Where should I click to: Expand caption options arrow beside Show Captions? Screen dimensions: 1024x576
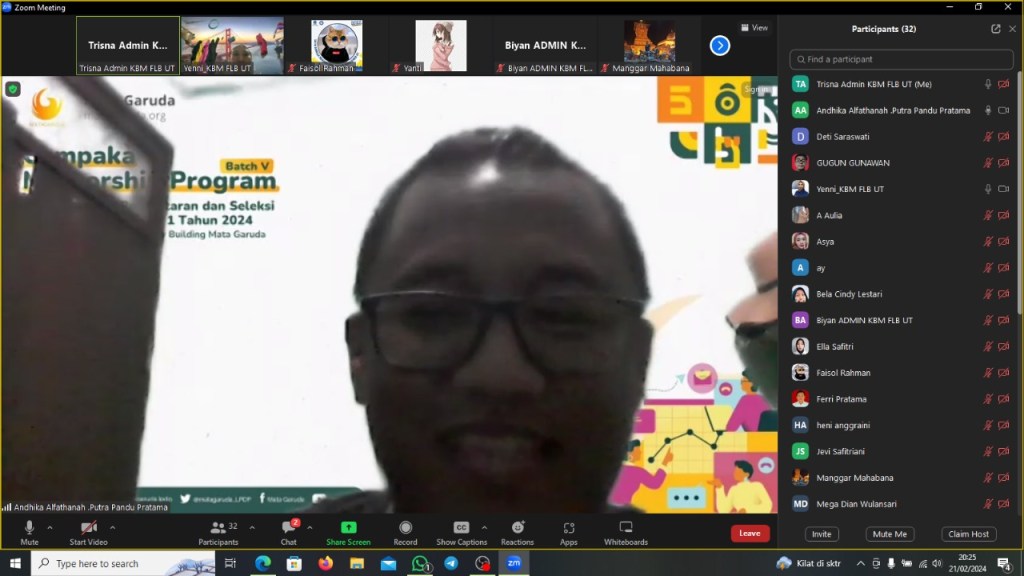484,527
